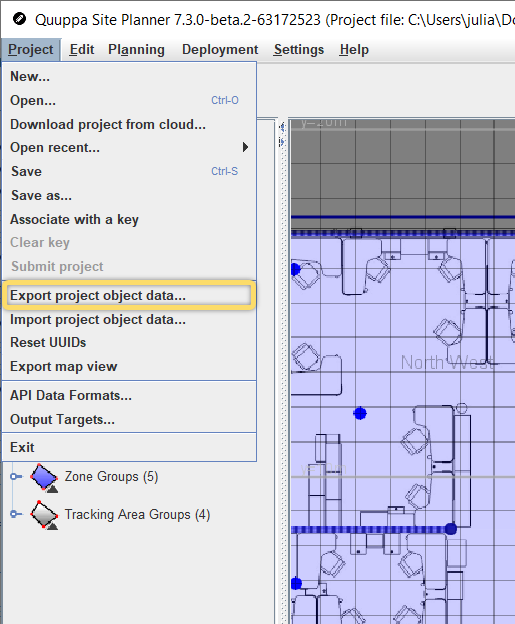Click the Zone Groups blue polygon icon

pyautogui.click(x=44, y=477)
